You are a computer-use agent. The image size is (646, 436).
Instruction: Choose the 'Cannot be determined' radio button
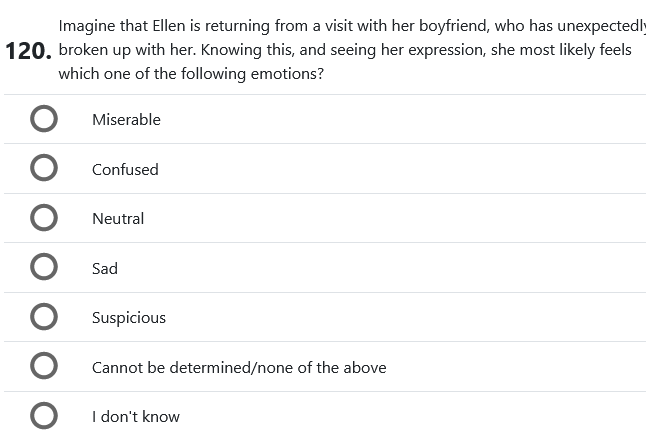click(x=43, y=367)
